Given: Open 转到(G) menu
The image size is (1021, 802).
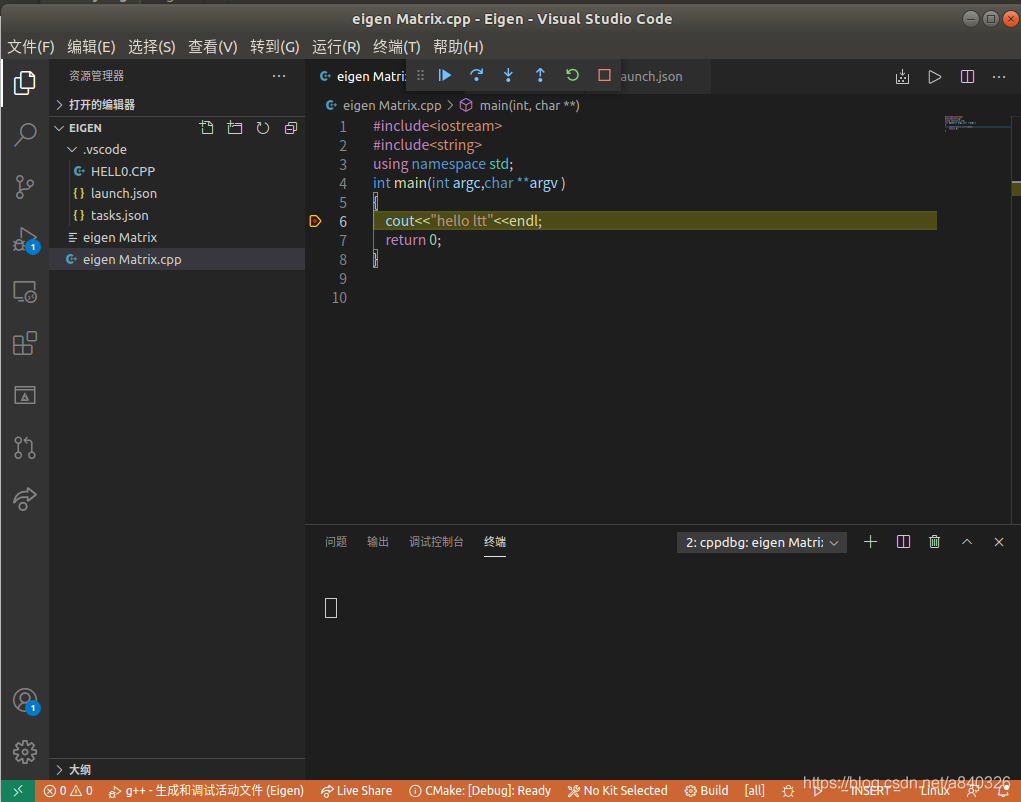Looking at the screenshot, I should click(x=275, y=47).
